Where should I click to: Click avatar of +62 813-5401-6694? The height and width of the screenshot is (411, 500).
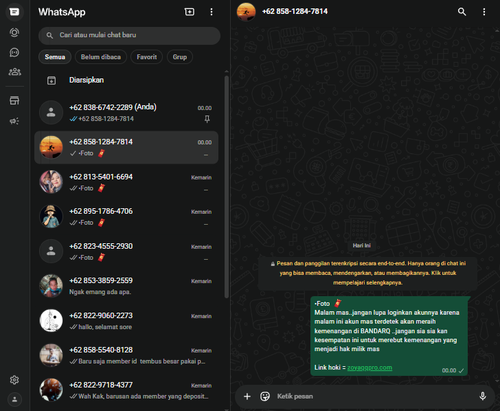point(51,182)
